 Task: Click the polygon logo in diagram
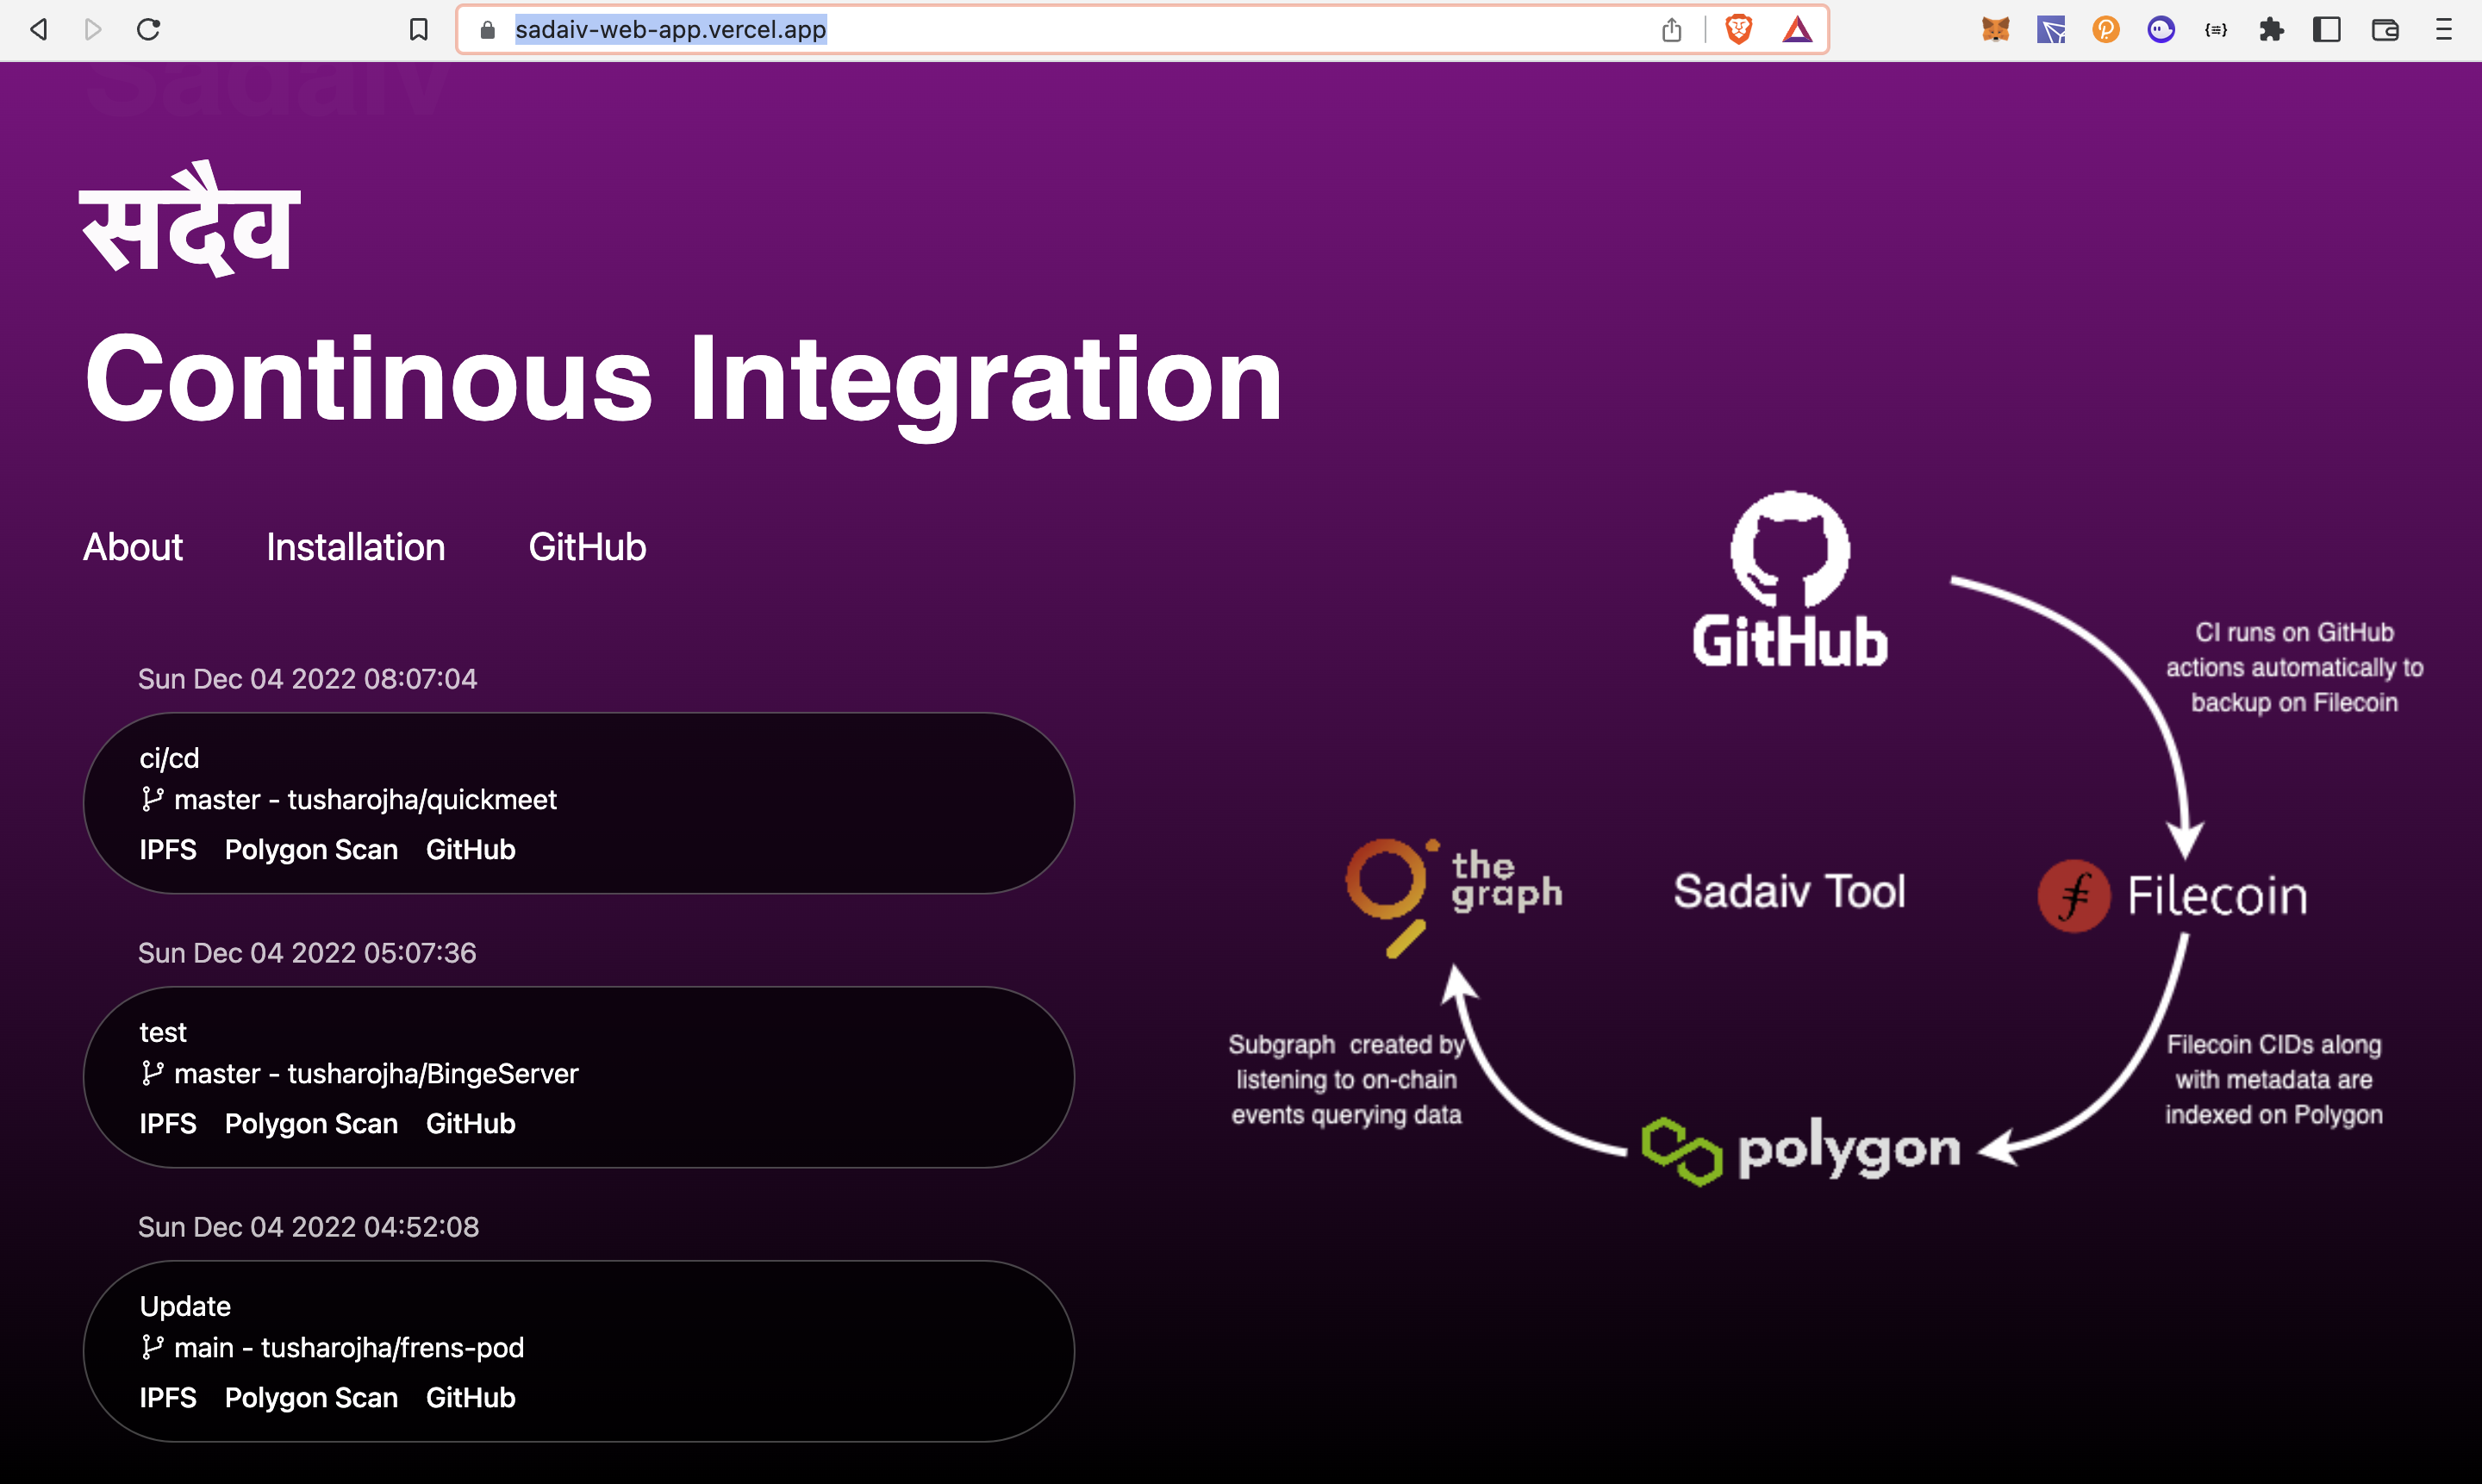[x=1801, y=1151]
